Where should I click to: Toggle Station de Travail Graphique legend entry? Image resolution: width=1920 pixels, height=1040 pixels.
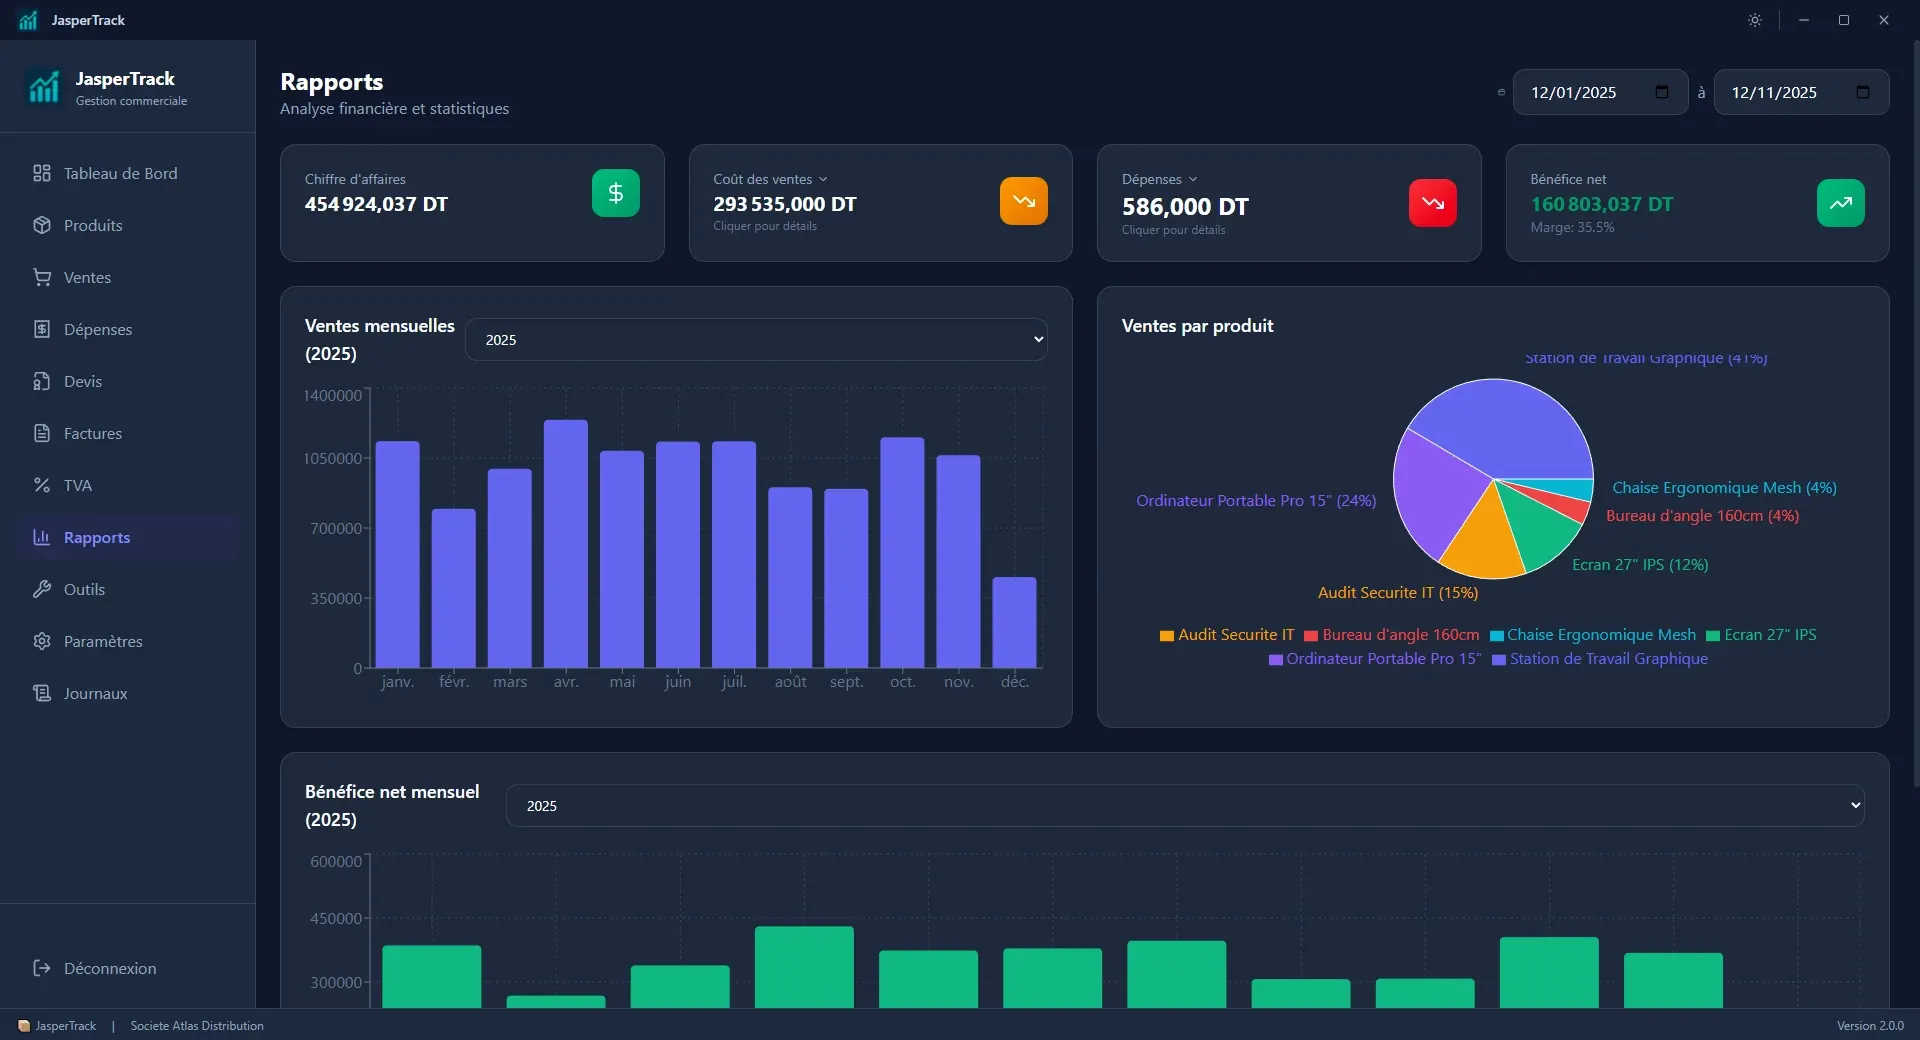[1600, 659]
